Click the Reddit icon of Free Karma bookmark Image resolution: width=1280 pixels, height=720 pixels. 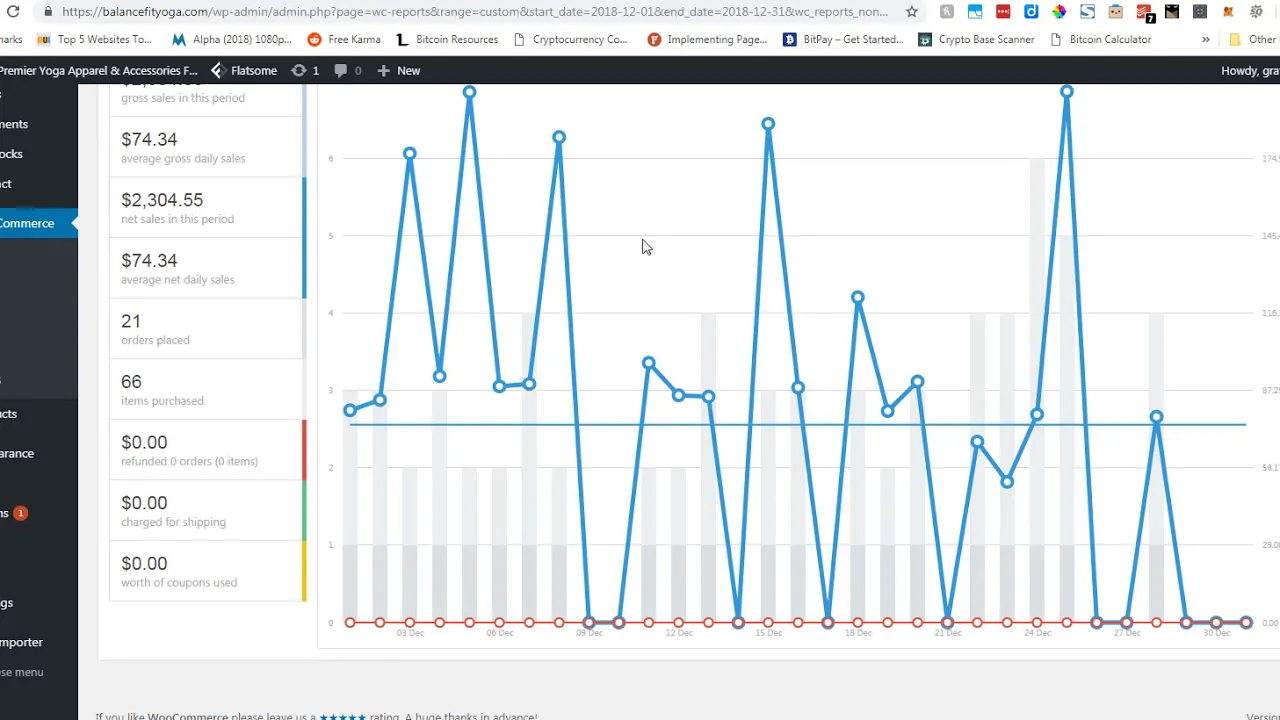(x=315, y=40)
